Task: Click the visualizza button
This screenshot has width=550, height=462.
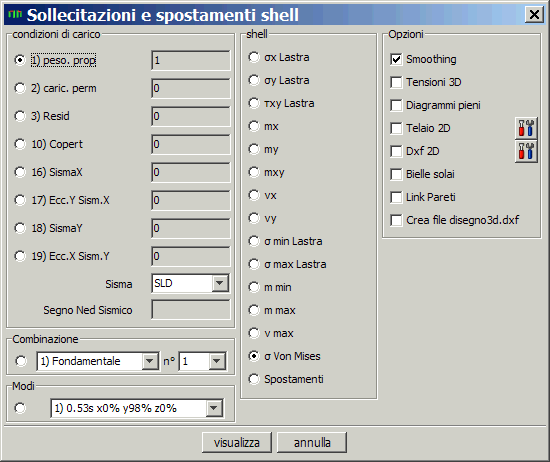Action: tap(237, 443)
